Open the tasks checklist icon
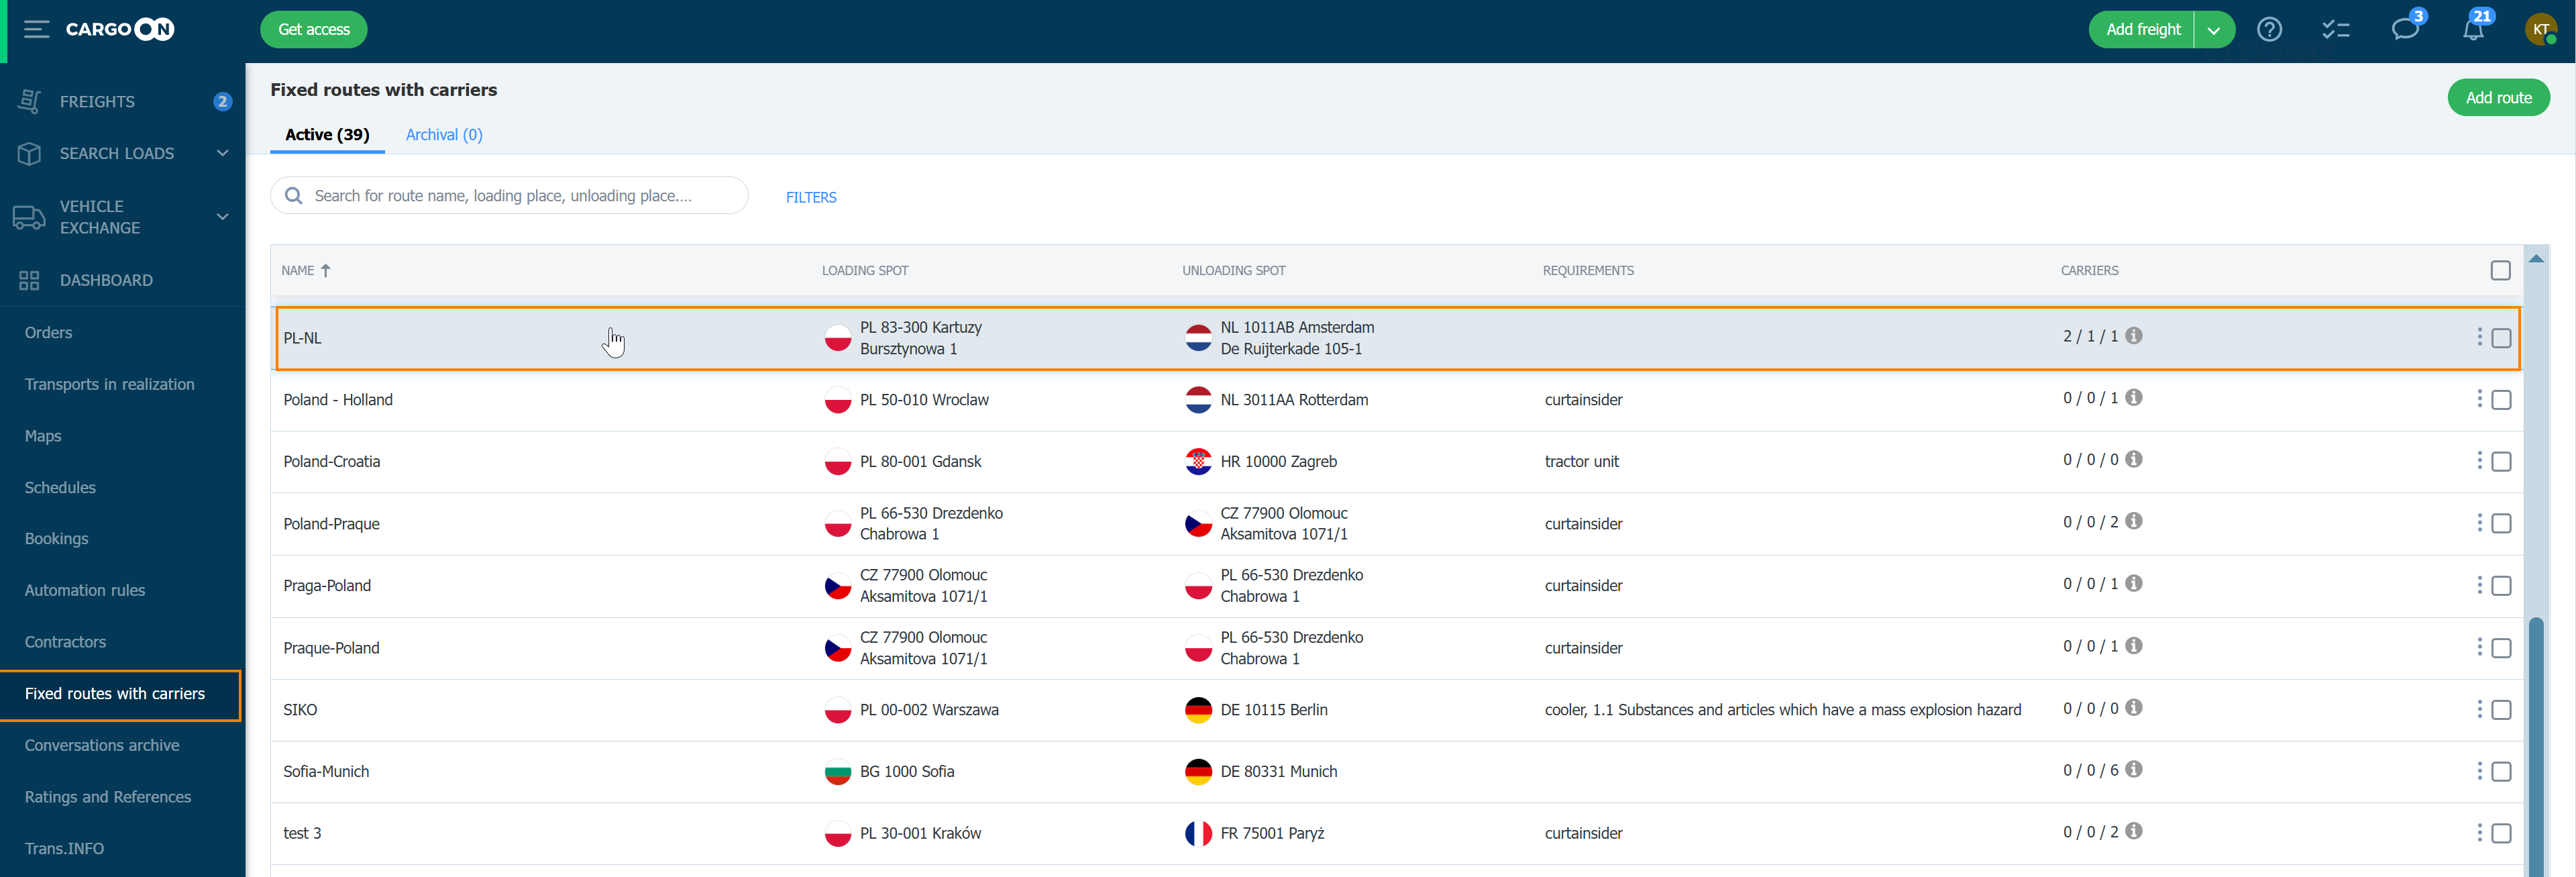This screenshot has height=877, width=2576. pyautogui.click(x=2335, y=29)
